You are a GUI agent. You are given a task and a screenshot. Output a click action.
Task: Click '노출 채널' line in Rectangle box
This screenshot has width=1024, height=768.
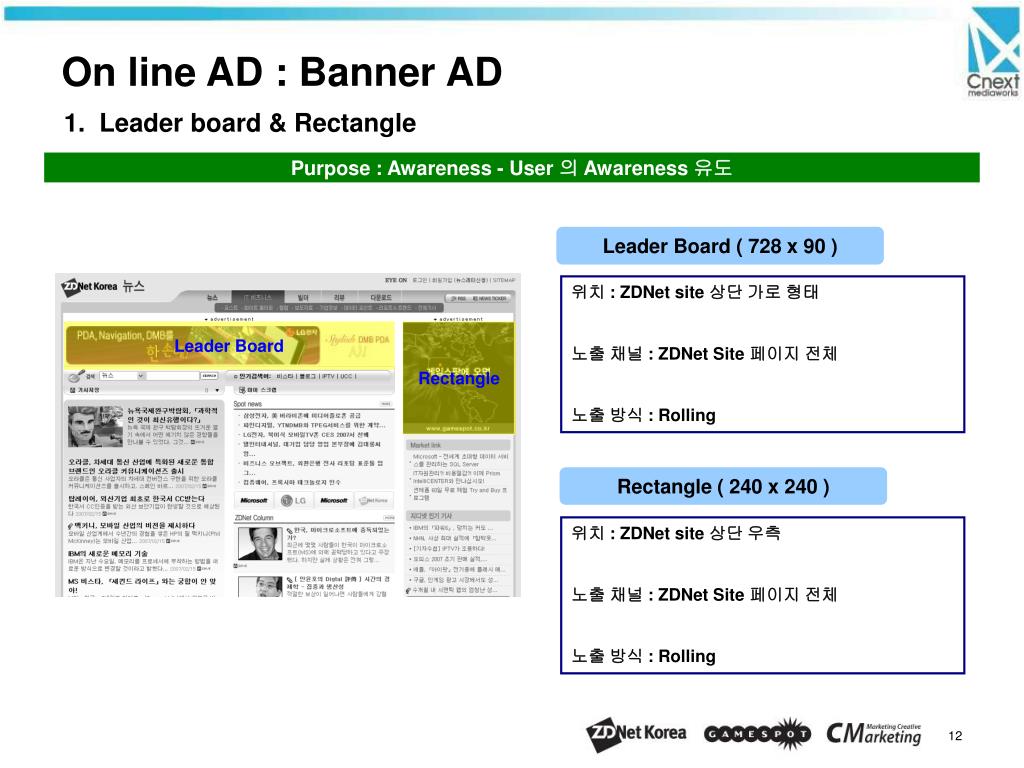[x=704, y=594]
